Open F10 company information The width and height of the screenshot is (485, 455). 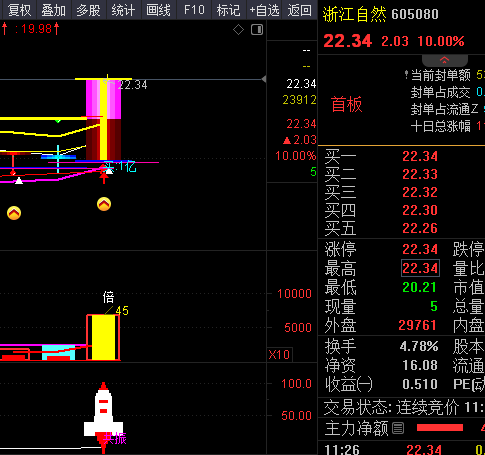(194, 10)
